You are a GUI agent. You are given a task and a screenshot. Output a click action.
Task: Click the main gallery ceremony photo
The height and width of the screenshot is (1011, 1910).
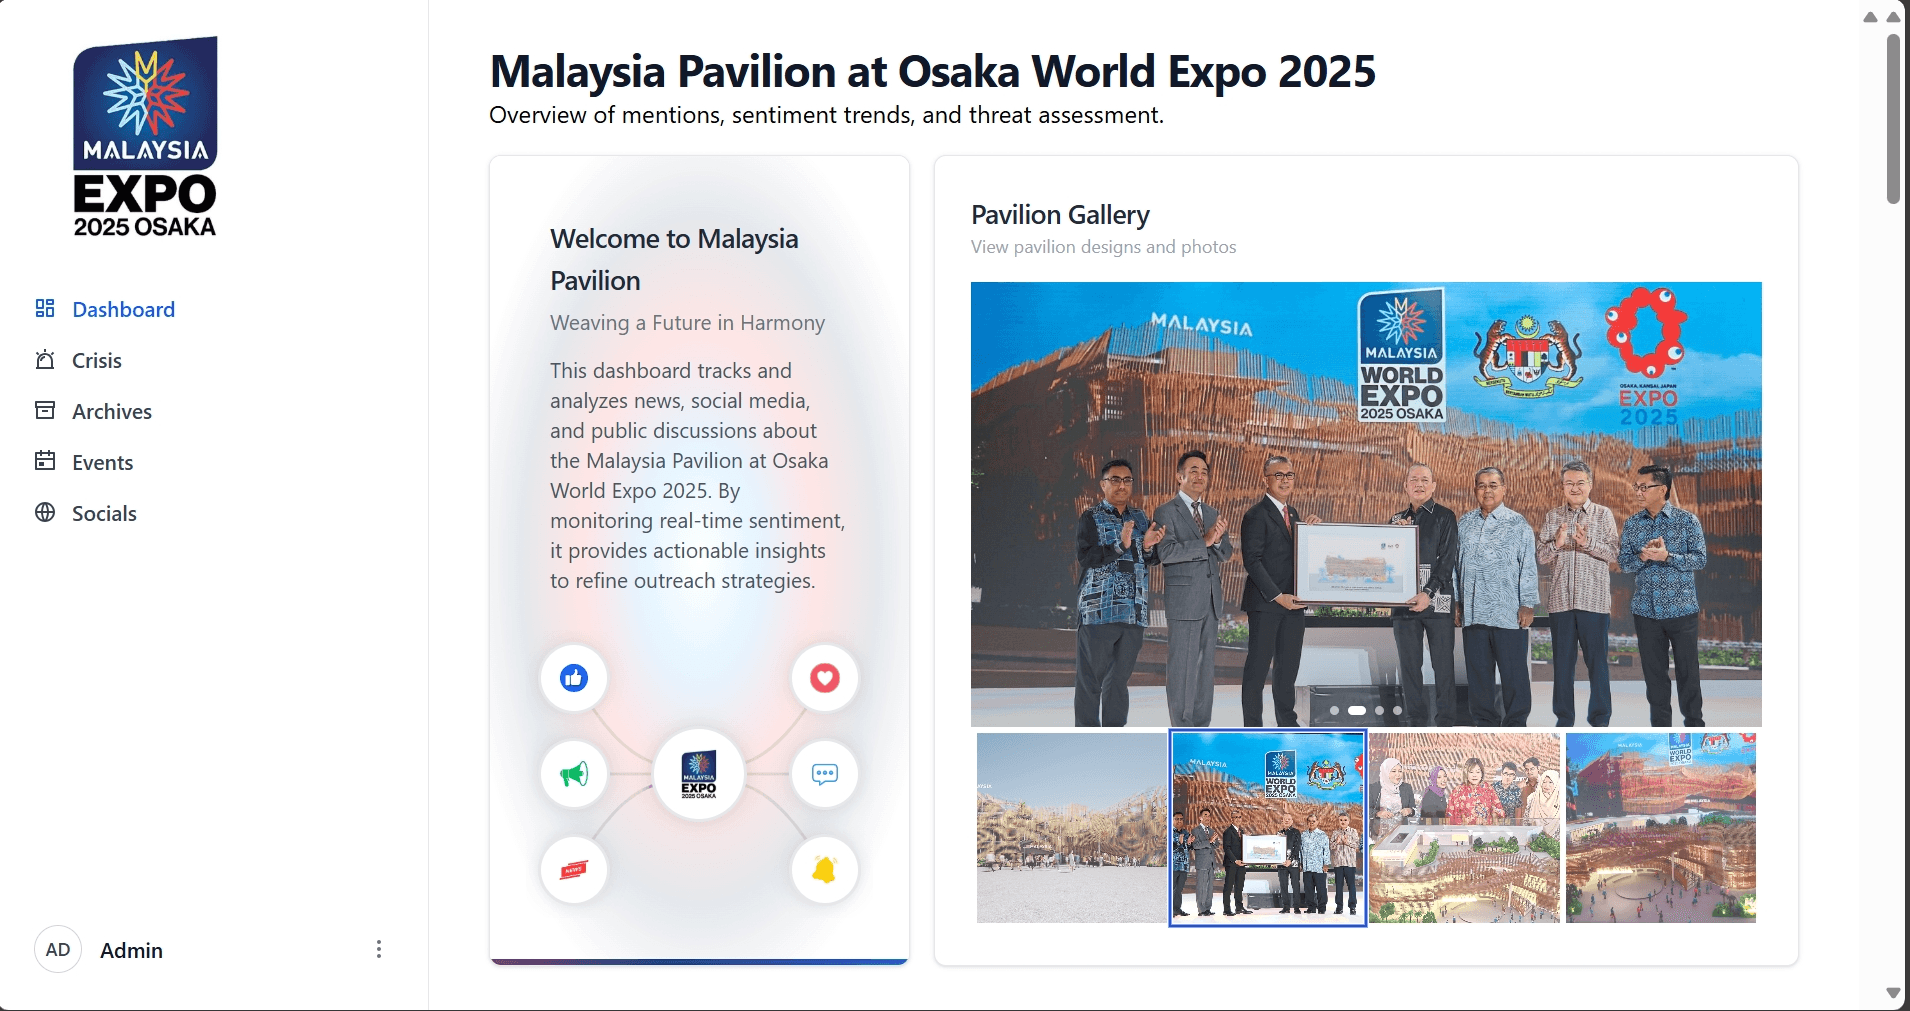1366,504
